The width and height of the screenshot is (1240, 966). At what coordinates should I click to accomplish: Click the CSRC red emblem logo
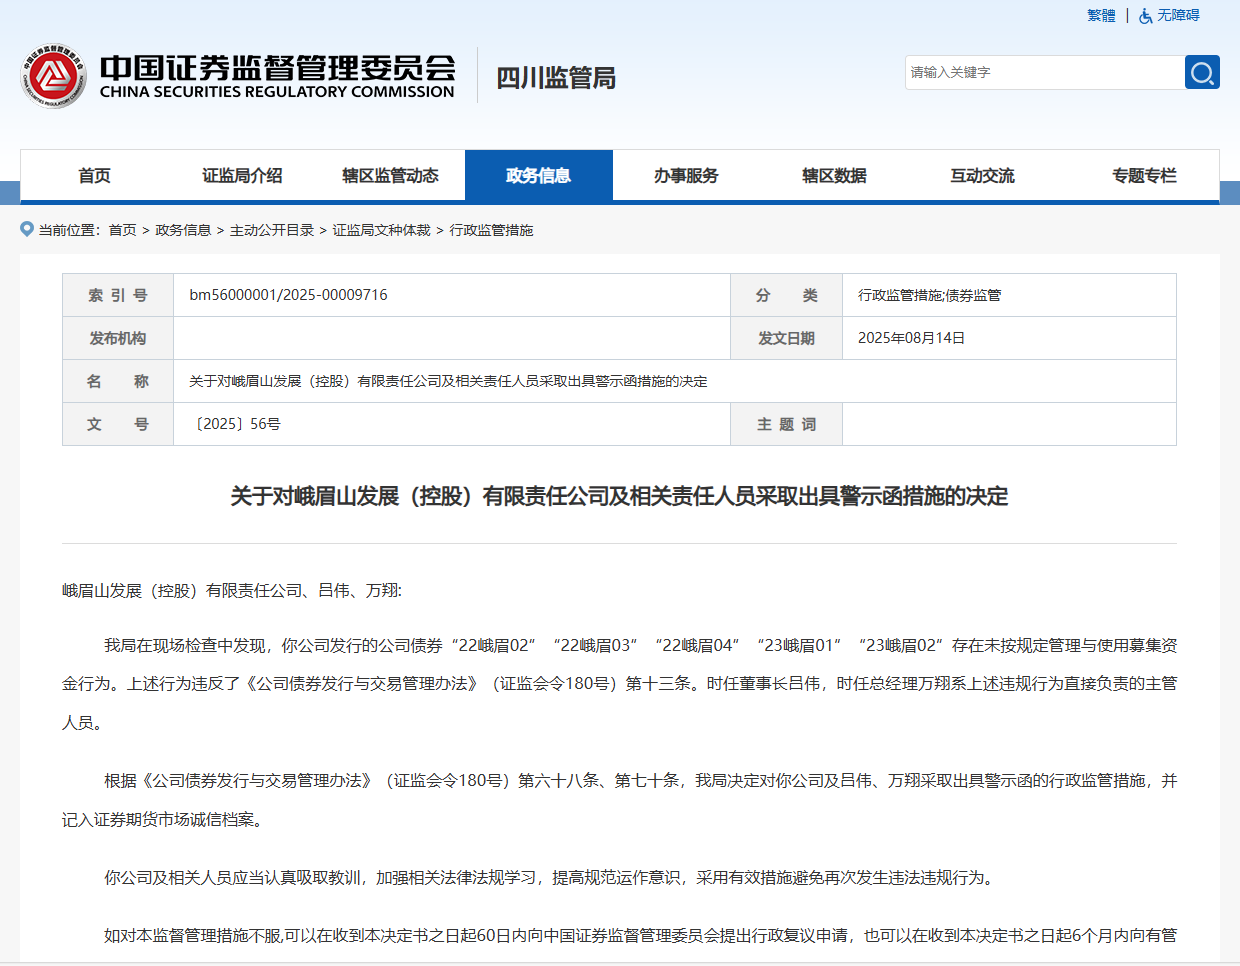click(53, 76)
